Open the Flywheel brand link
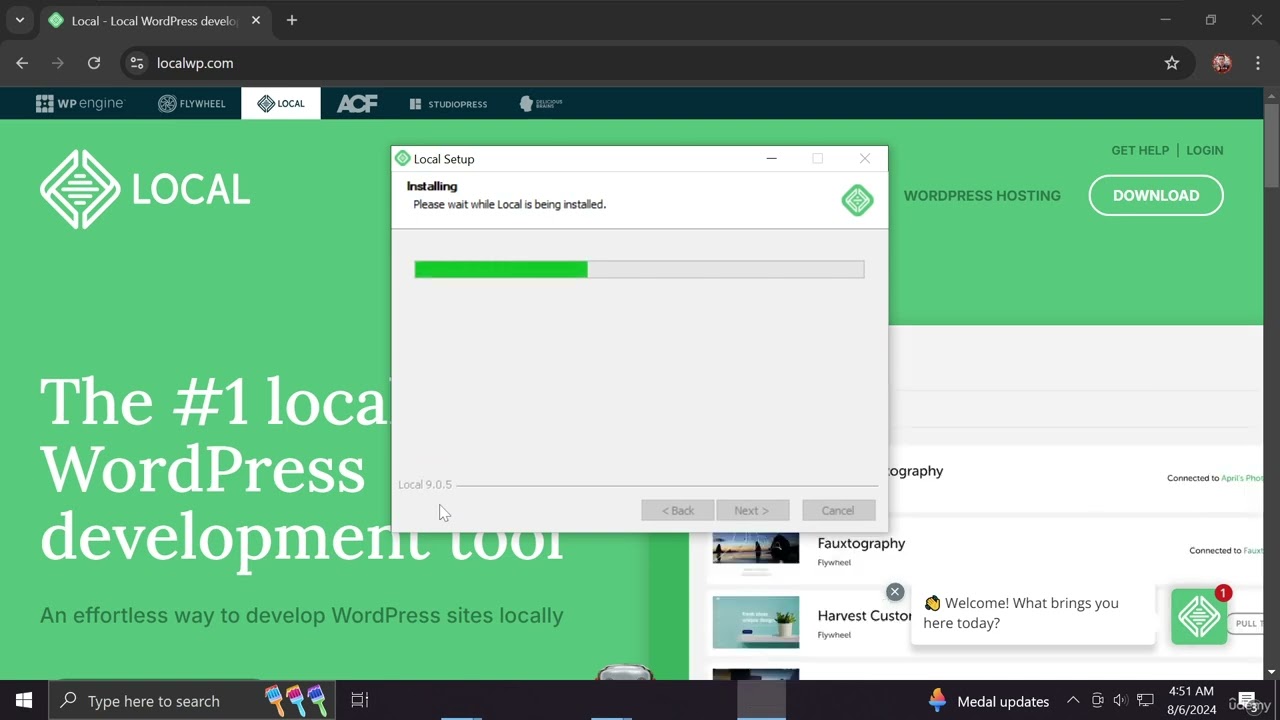Image resolution: width=1280 pixels, height=720 pixels. click(192, 103)
